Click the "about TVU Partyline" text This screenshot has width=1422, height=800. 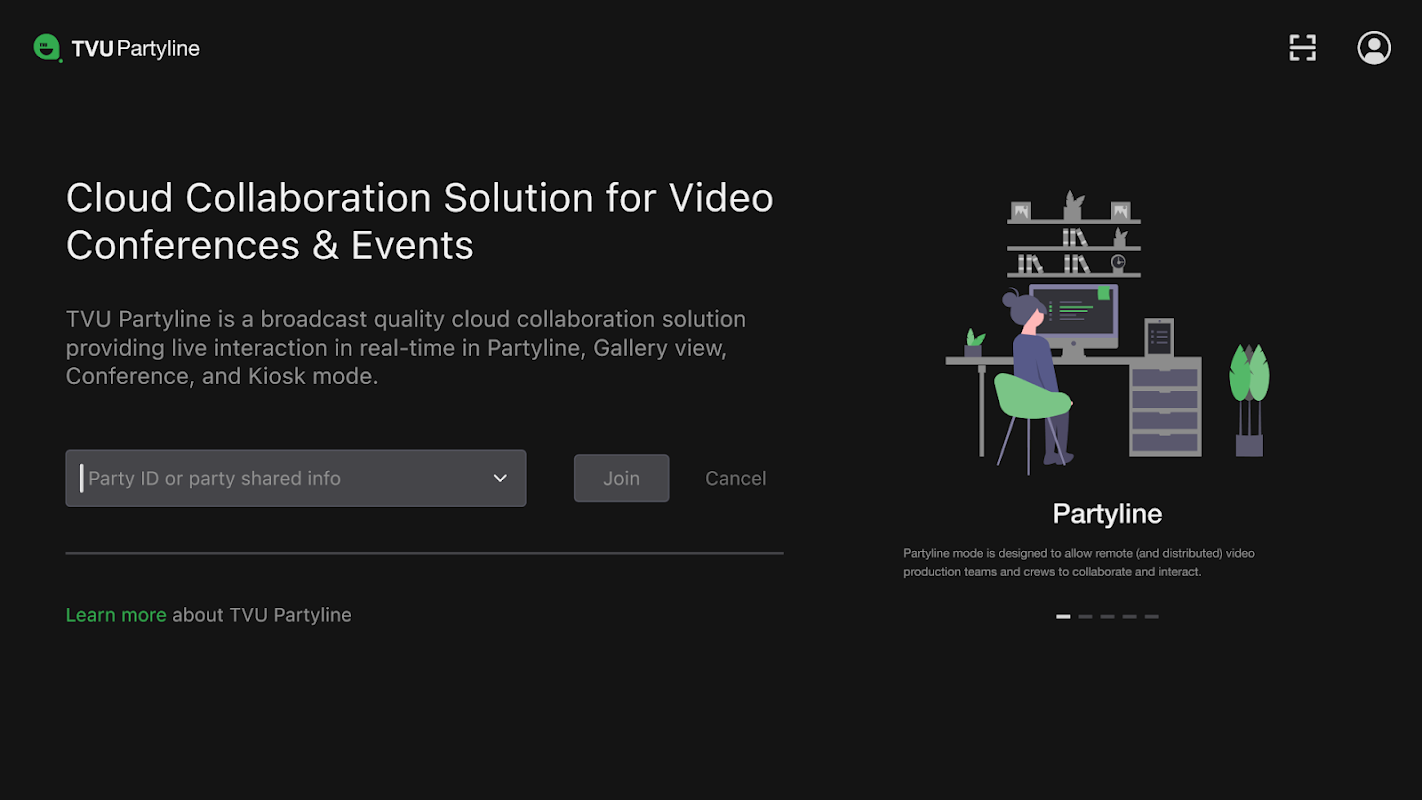pyautogui.click(x=262, y=615)
